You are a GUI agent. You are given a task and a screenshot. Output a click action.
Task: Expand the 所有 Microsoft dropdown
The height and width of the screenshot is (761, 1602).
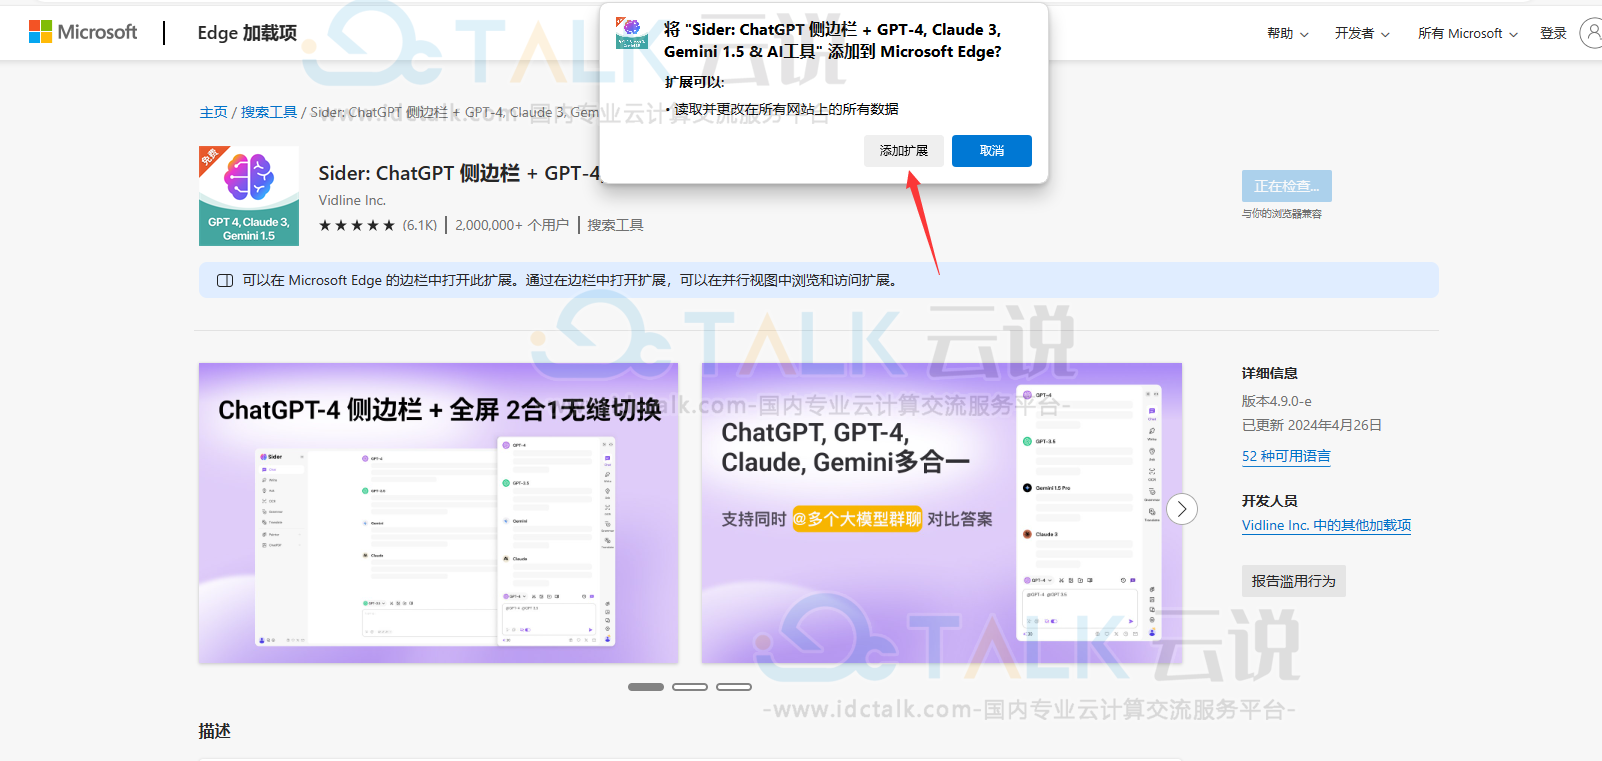click(x=1467, y=33)
